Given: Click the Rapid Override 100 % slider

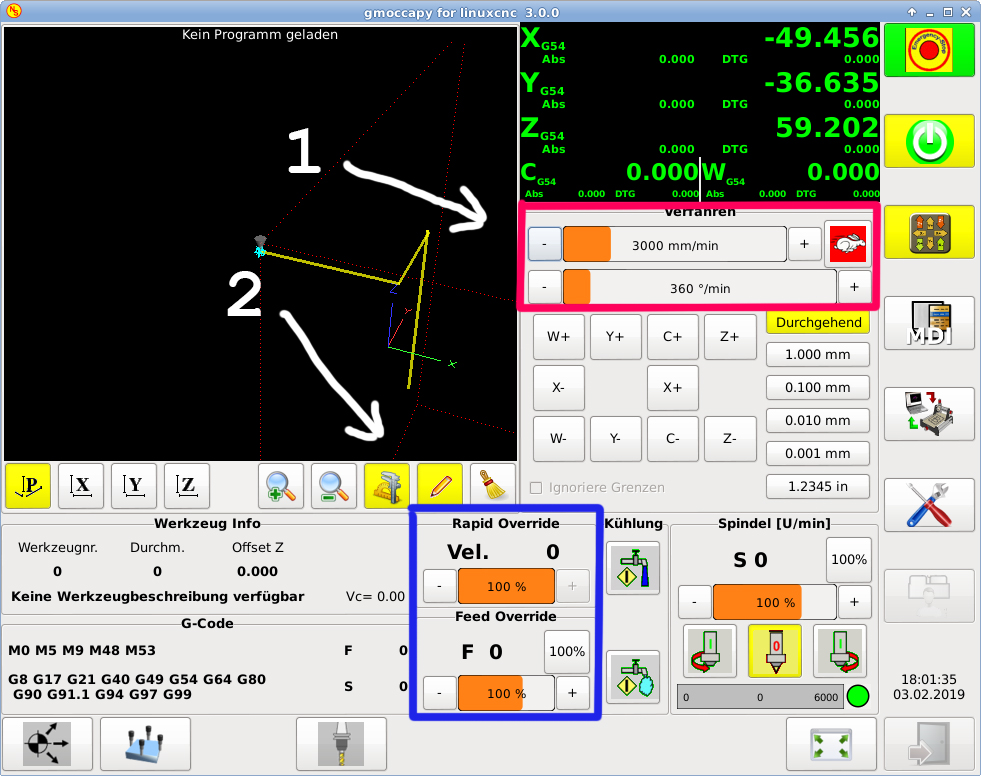Looking at the screenshot, I should pos(506,586).
